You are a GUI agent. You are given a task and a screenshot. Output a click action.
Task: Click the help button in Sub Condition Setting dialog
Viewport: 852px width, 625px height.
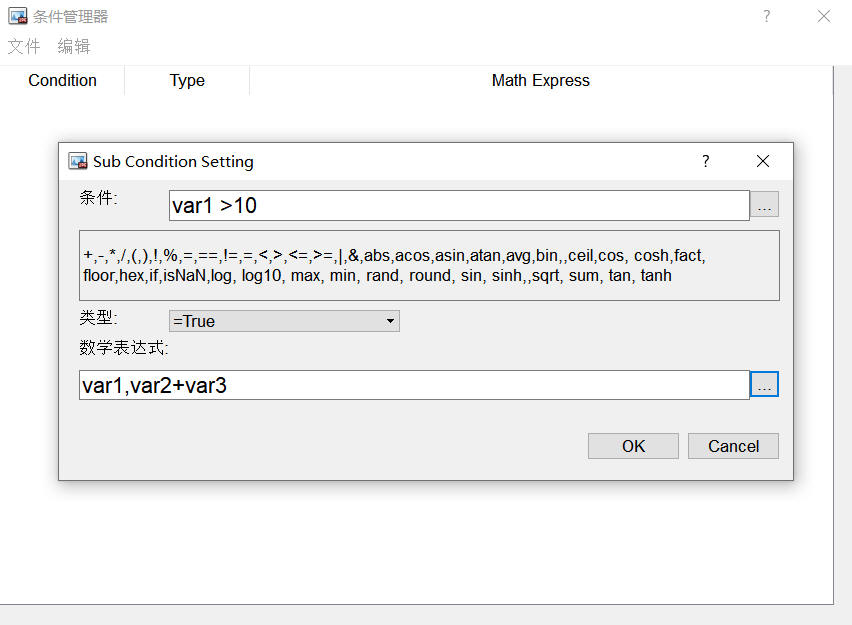(x=705, y=161)
